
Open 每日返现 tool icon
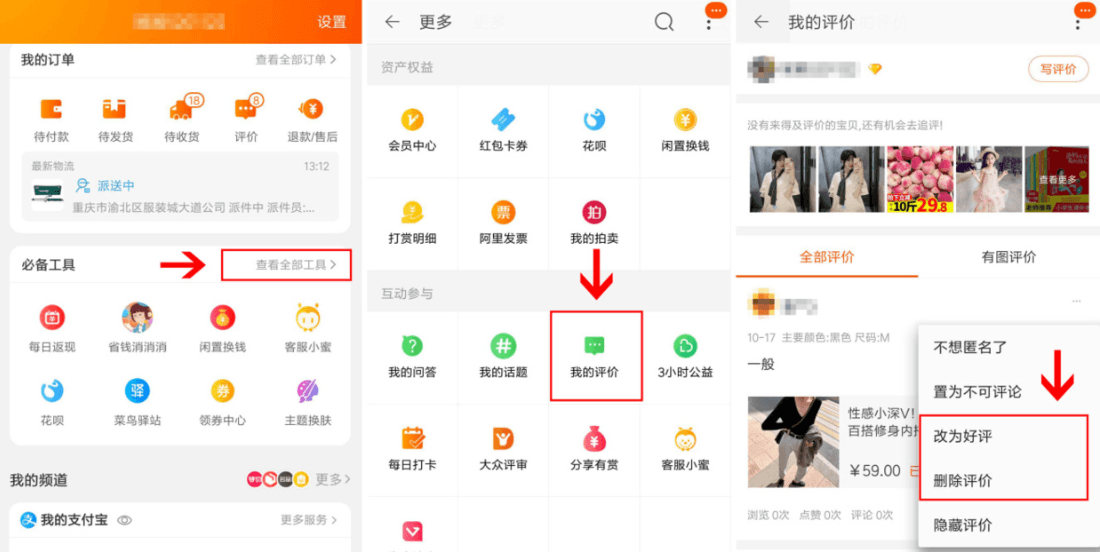pos(52,318)
